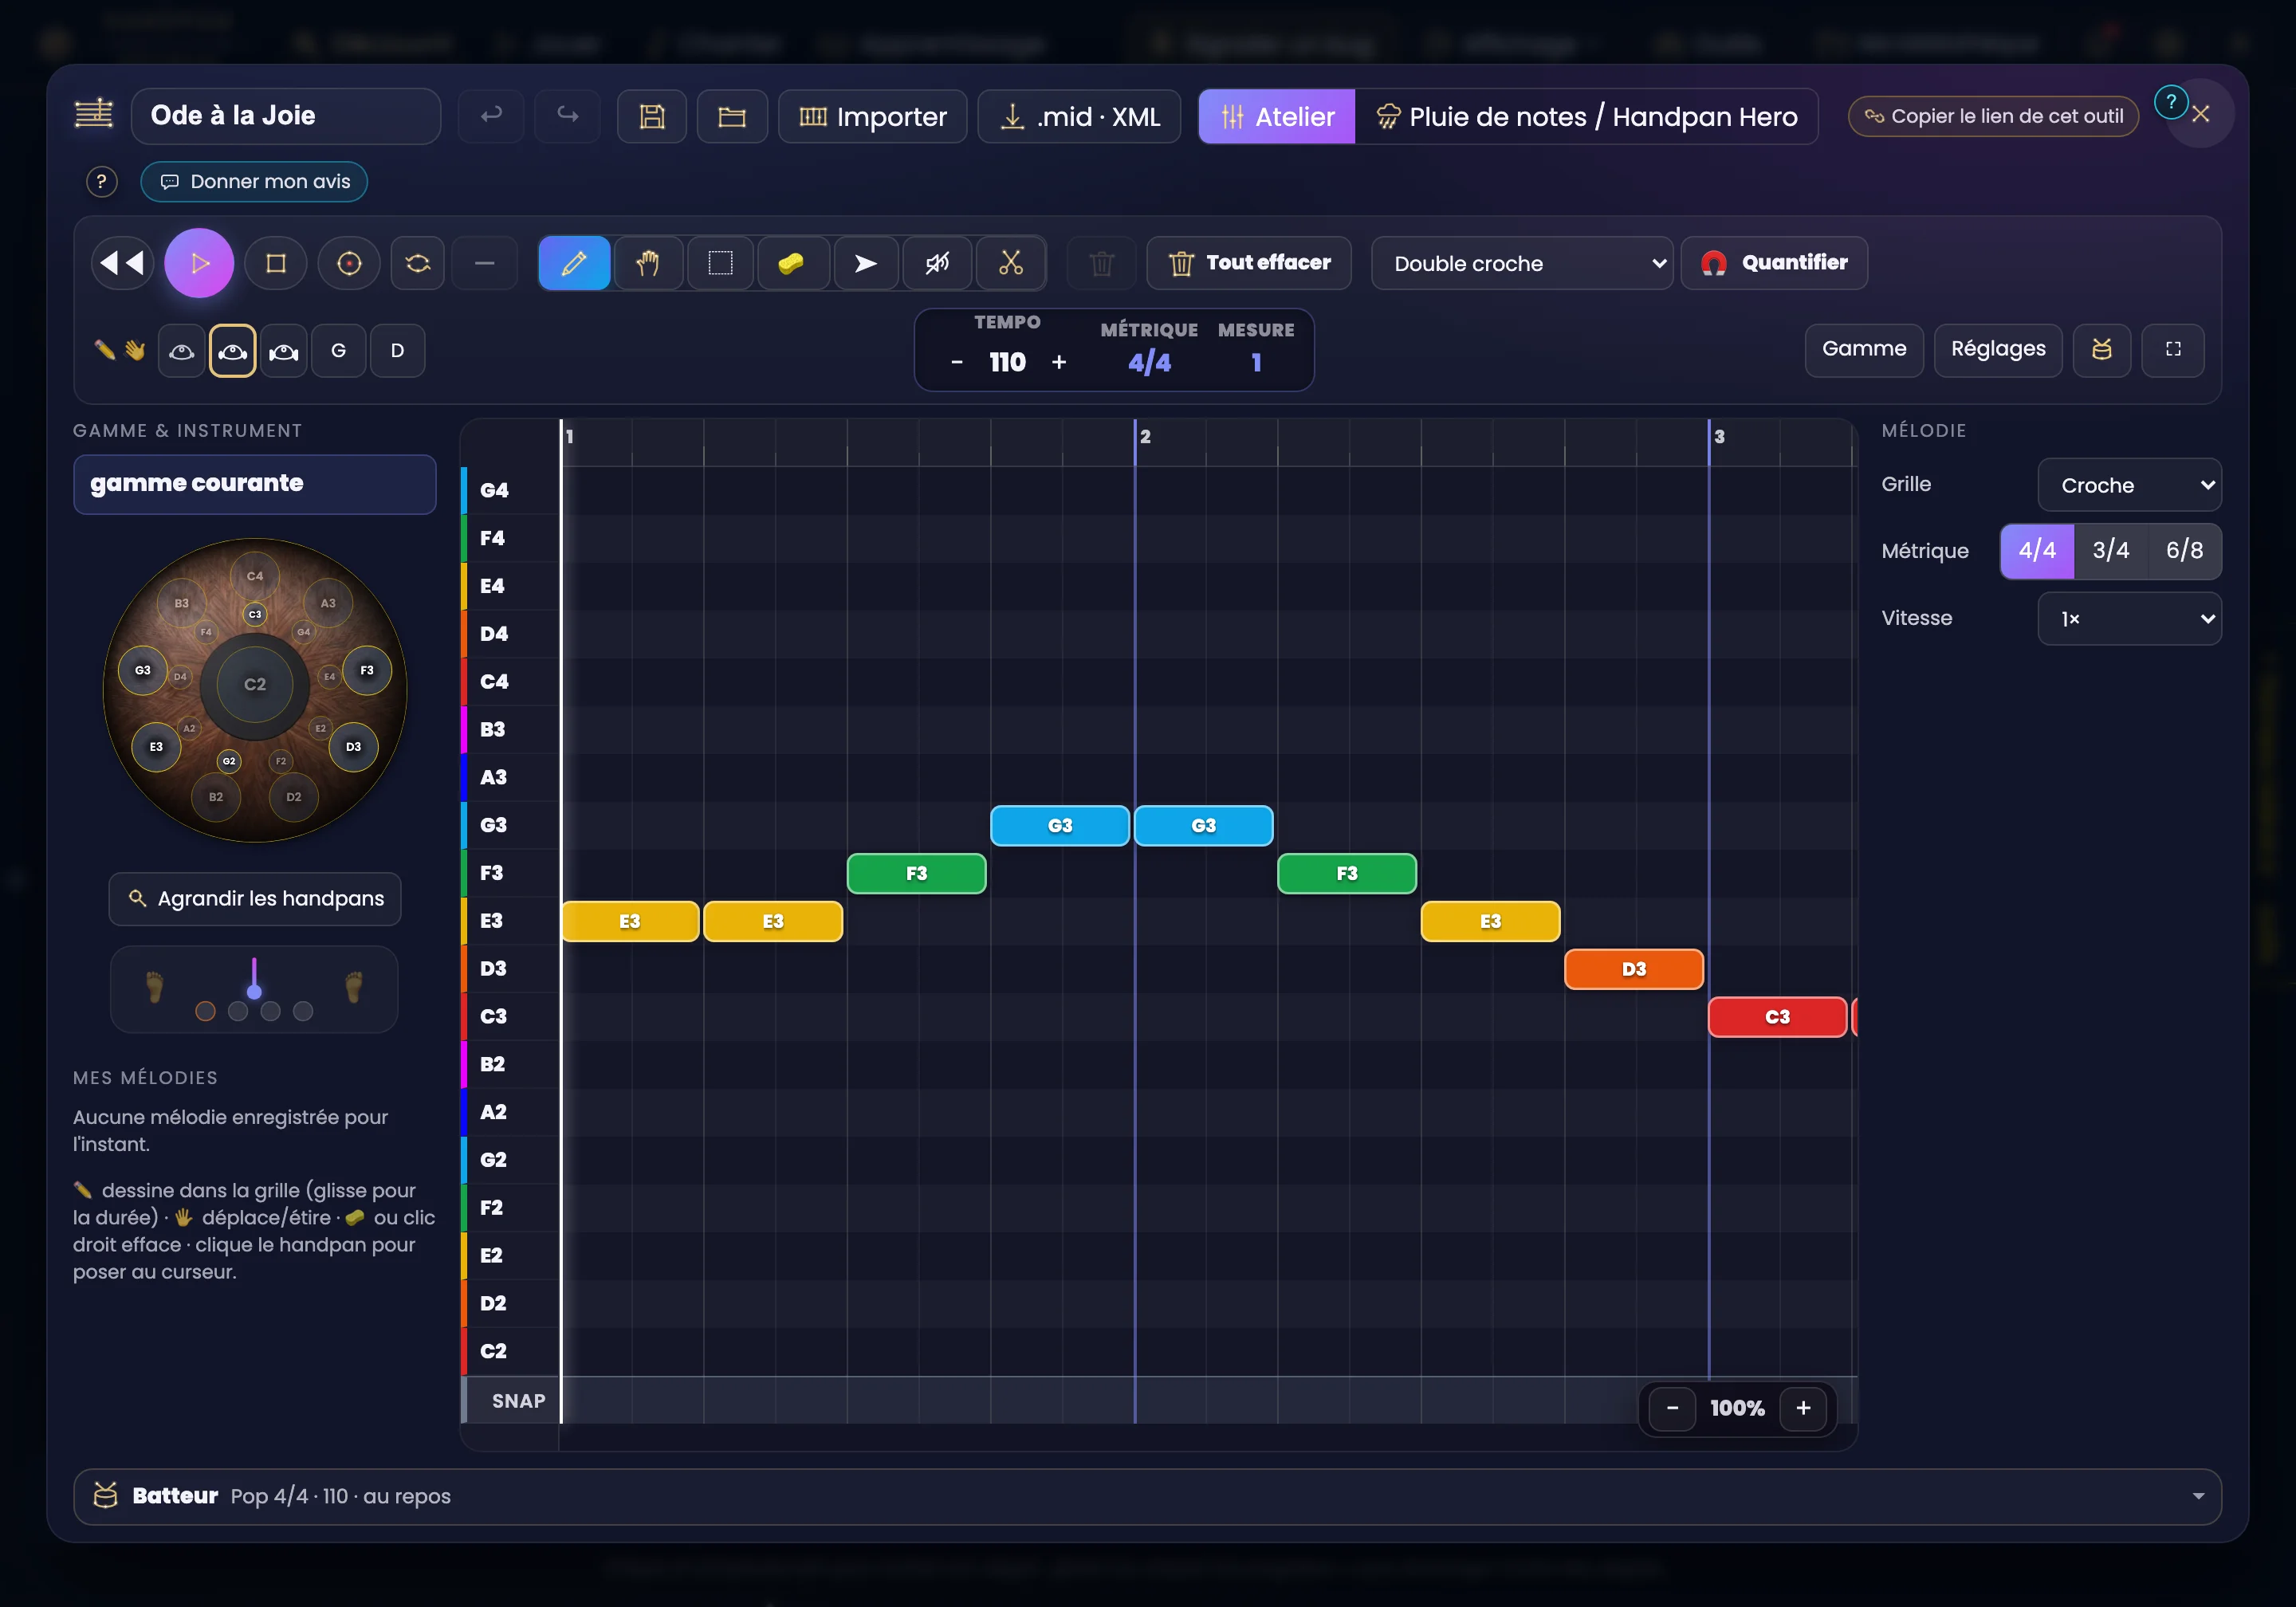This screenshot has height=1607, width=2296.
Task: Stop playback with the square button
Action: pos(276,263)
